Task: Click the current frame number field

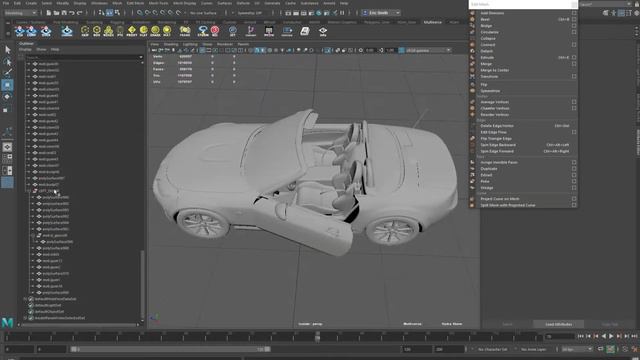Action: click(x=560, y=337)
